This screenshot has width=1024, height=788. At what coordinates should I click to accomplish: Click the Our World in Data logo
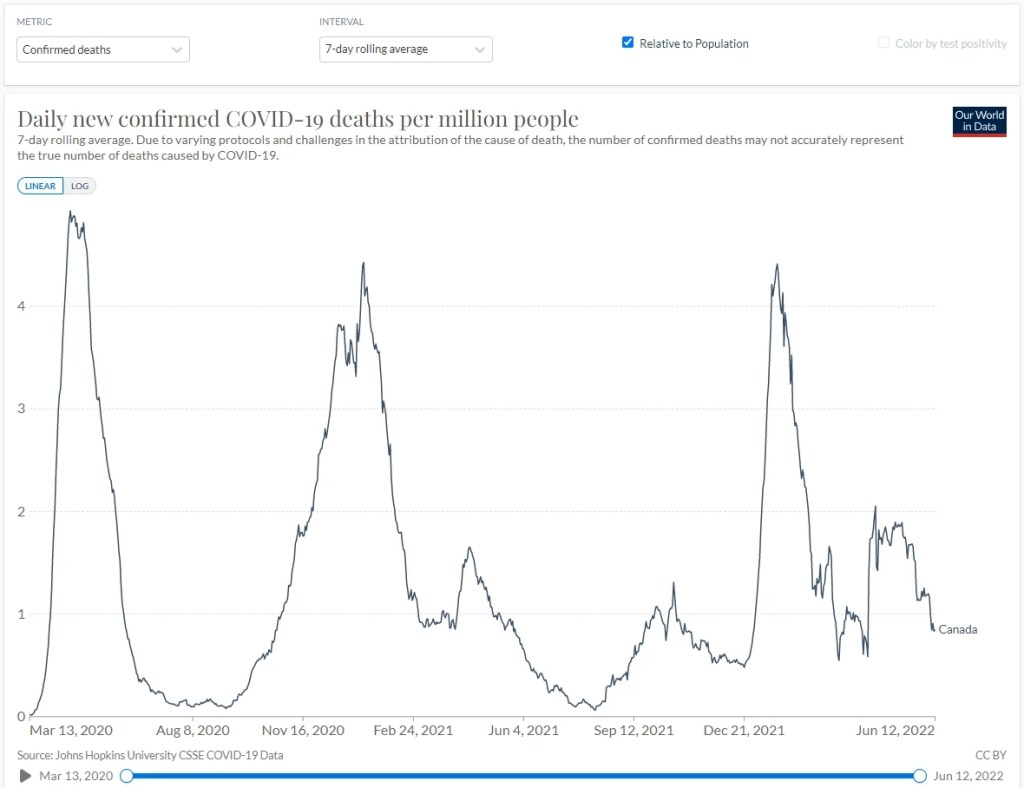click(979, 121)
